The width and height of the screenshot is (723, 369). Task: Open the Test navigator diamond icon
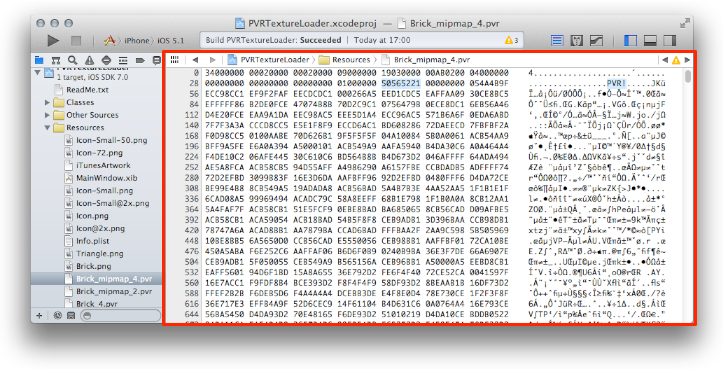[x=106, y=60]
